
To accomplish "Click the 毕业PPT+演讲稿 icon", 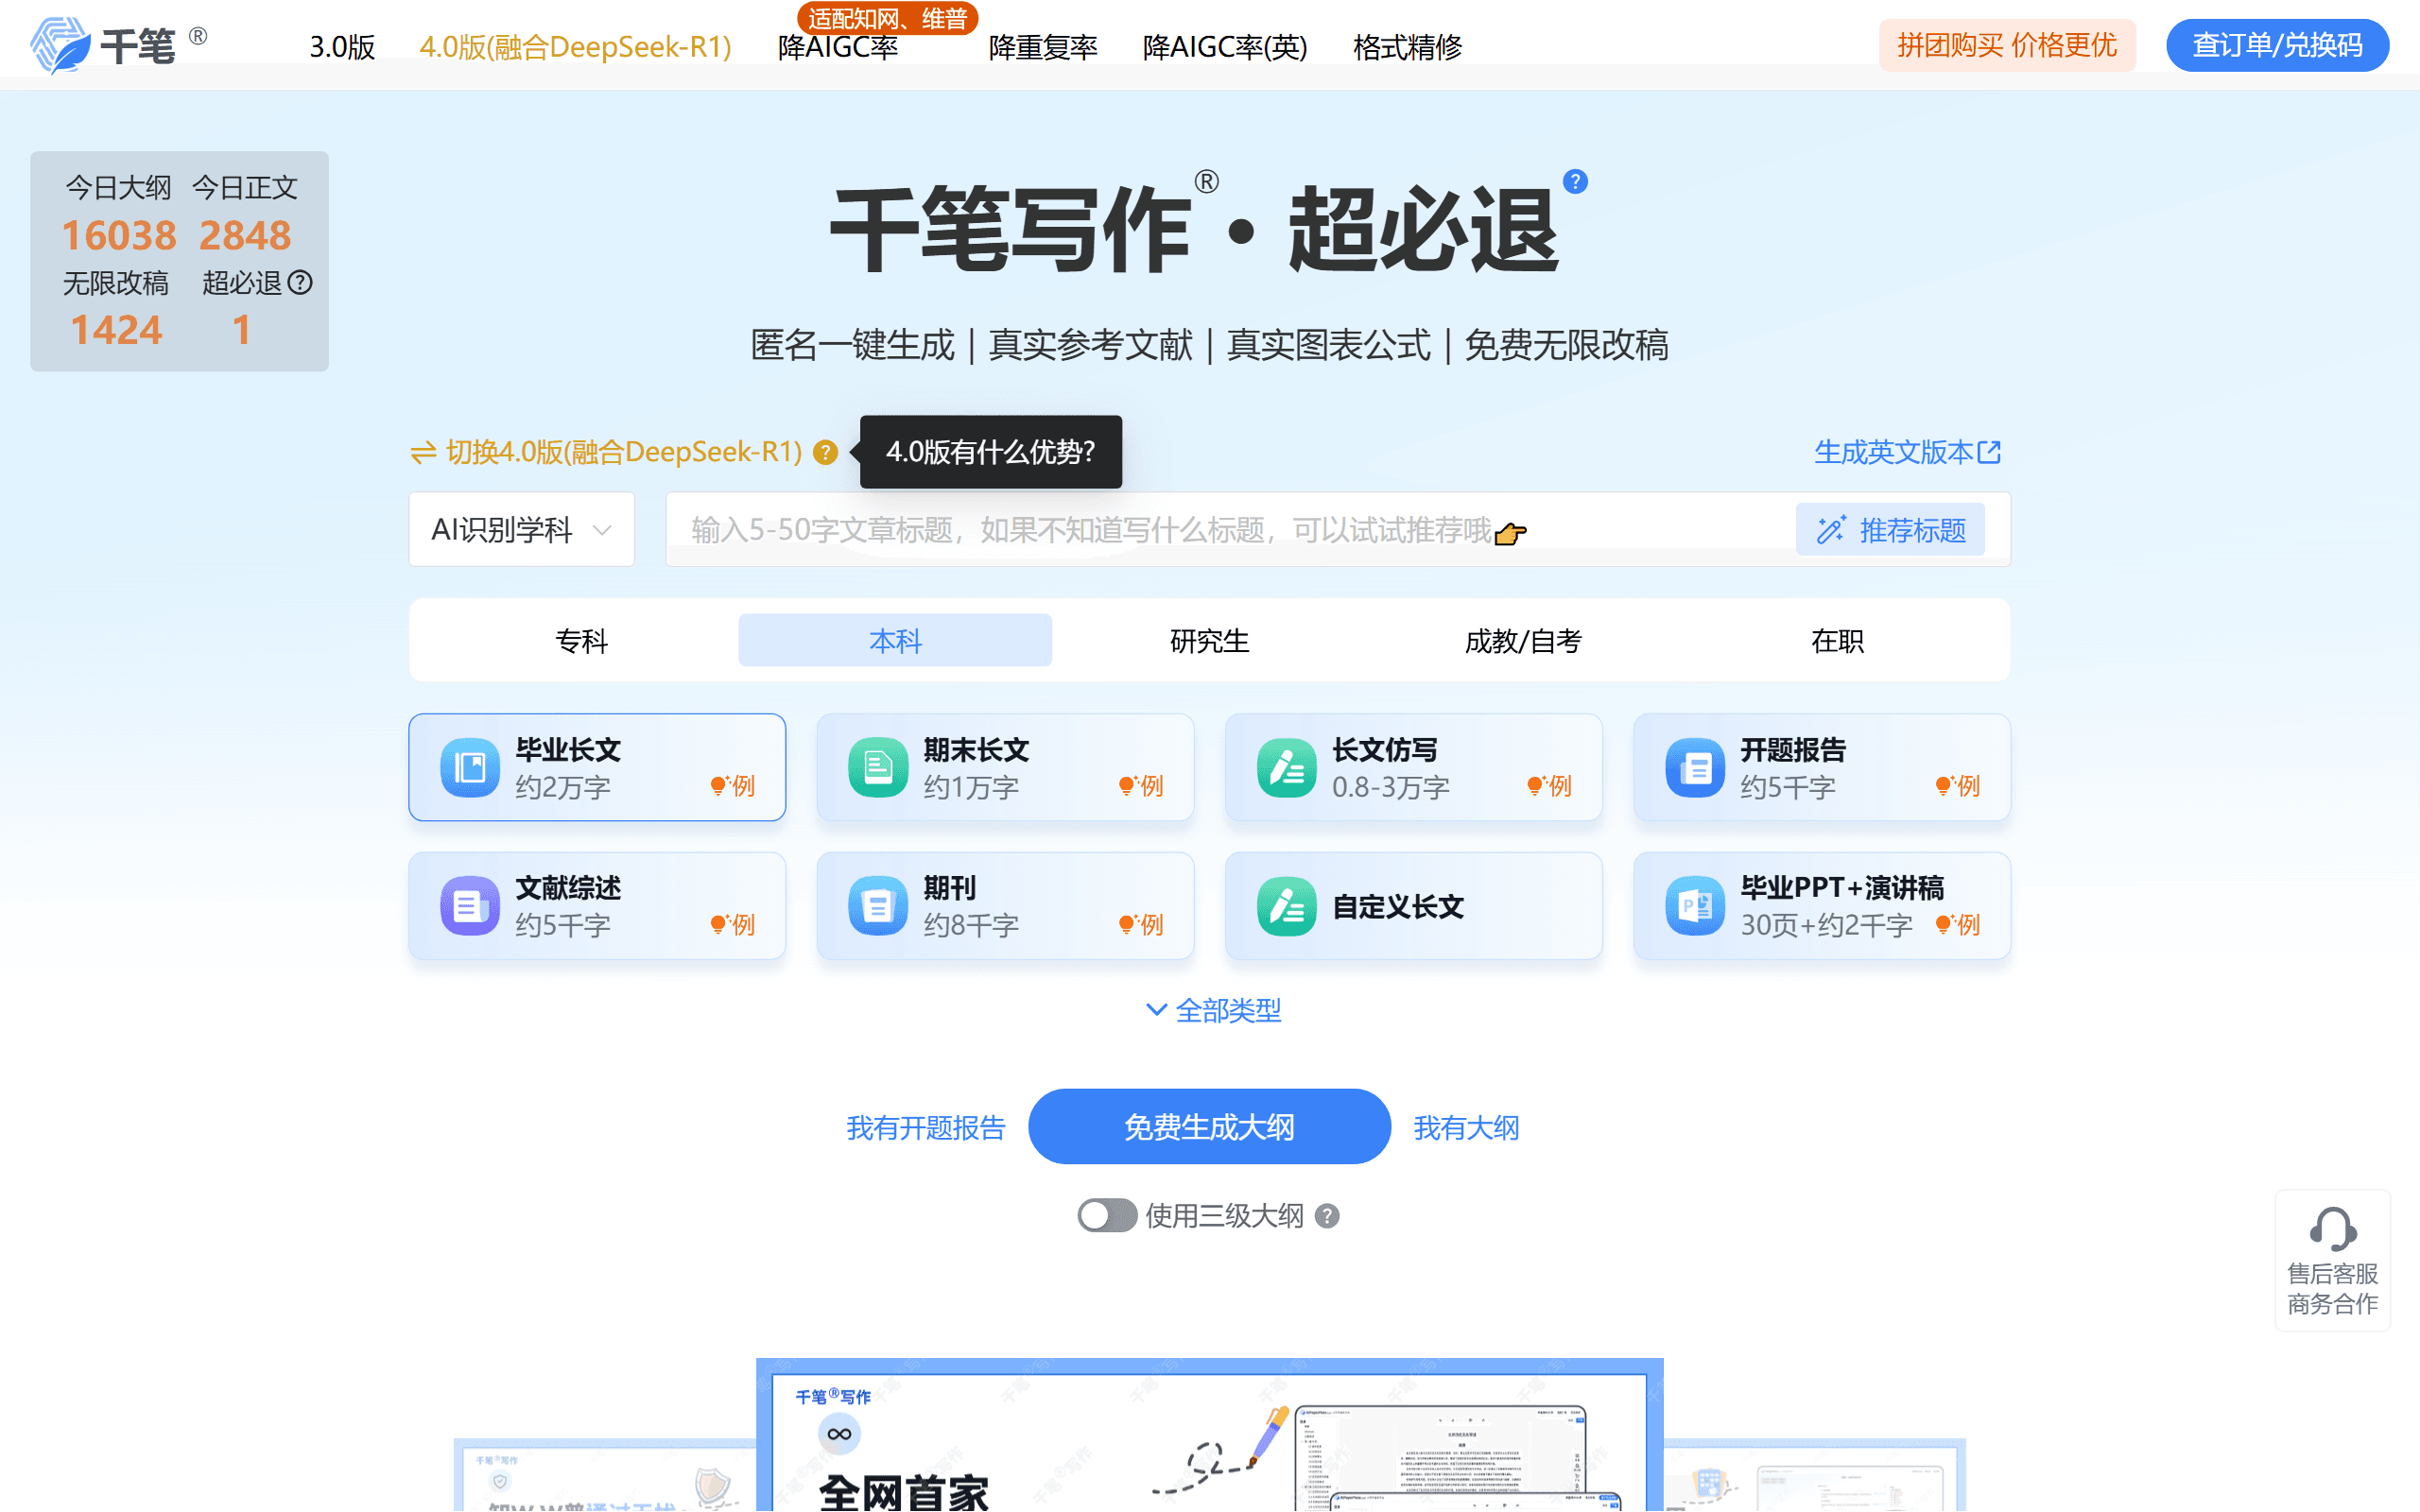I will 1694,906.
